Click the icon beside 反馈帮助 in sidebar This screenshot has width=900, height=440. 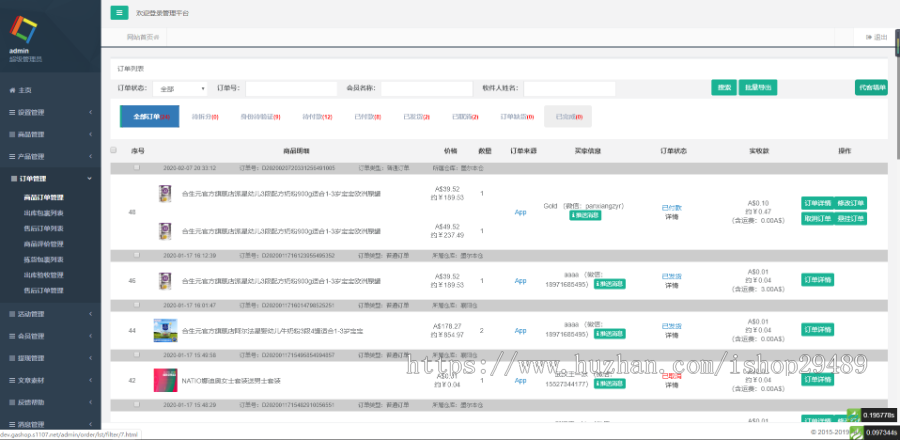point(13,402)
